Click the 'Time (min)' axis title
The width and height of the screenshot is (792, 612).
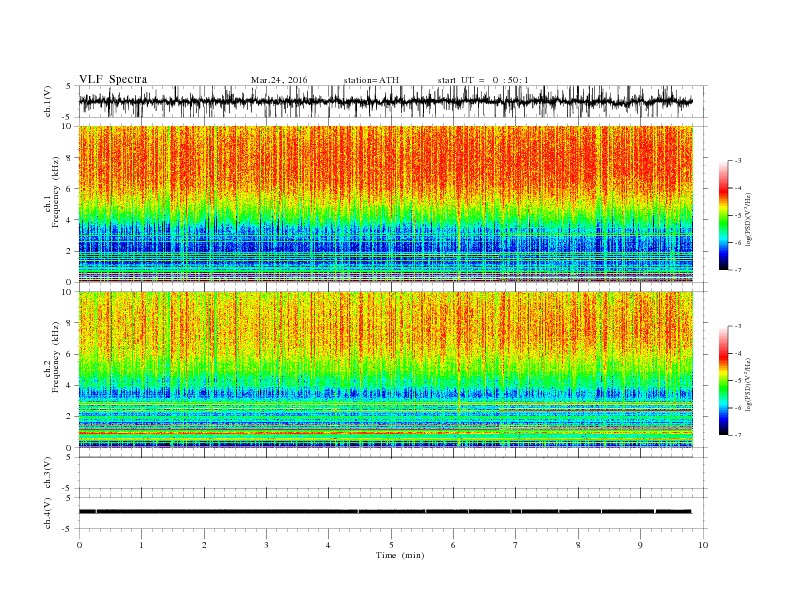point(400,555)
